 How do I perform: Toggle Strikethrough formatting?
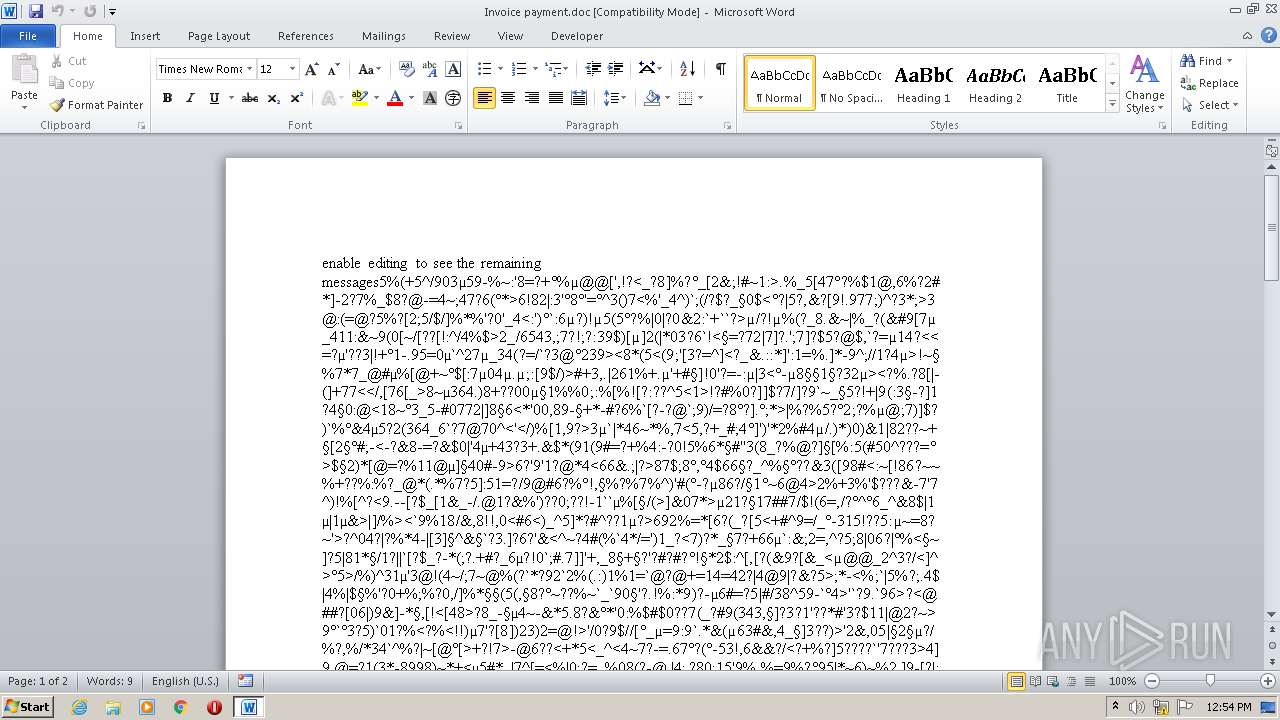pyautogui.click(x=250, y=98)
